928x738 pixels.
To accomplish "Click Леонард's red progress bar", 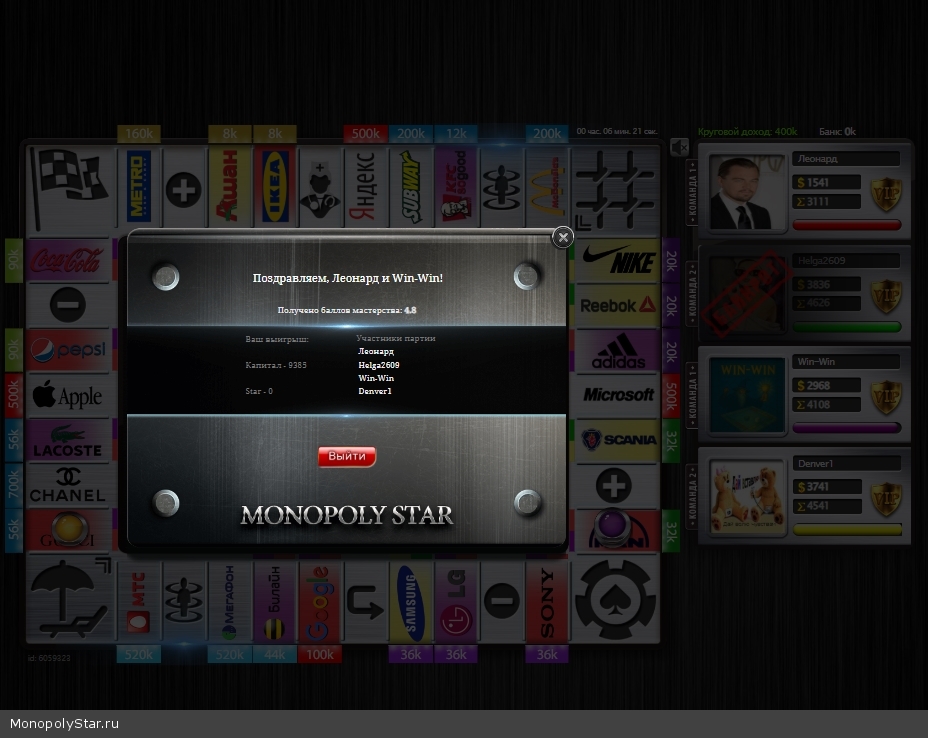I will [847, 224].
